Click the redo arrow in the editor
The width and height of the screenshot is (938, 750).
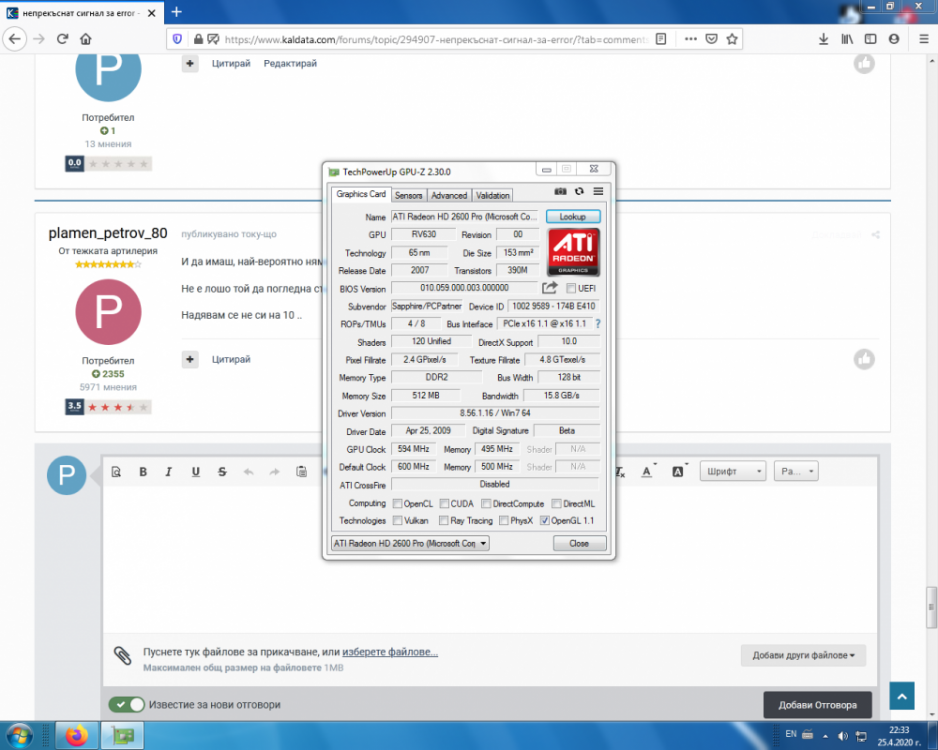(275, 472)
